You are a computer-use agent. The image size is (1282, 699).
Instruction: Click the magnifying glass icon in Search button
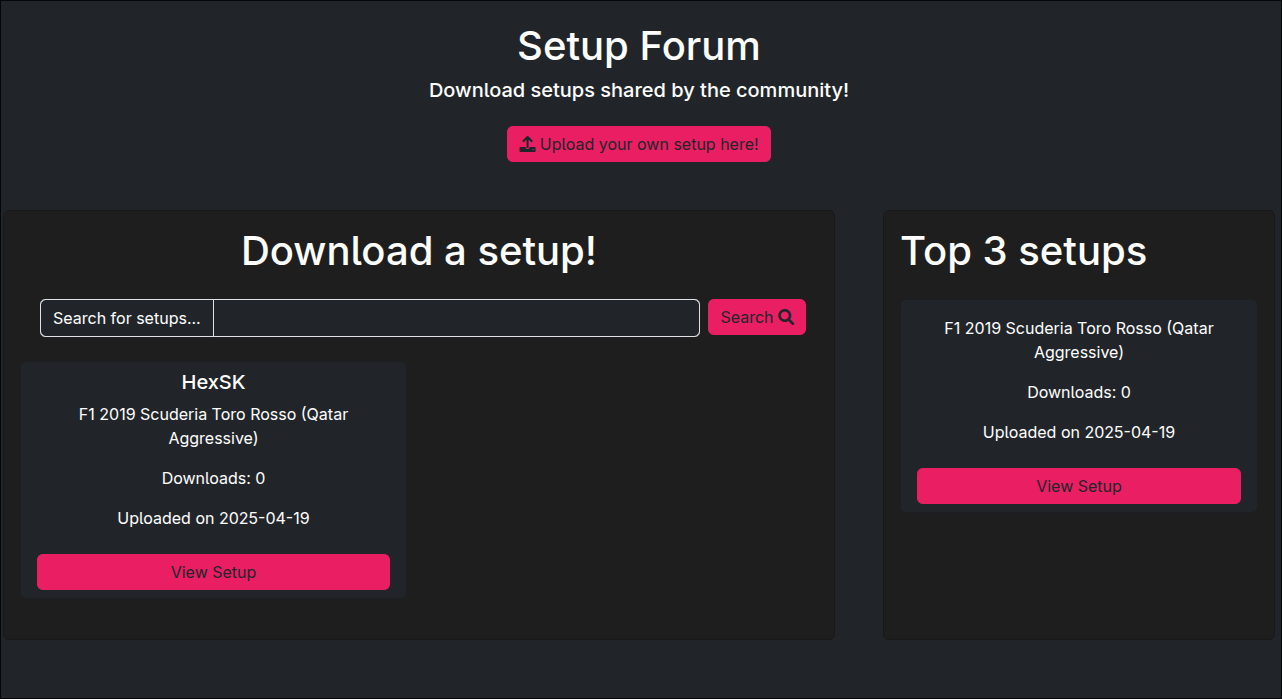[x=786, y=317]
